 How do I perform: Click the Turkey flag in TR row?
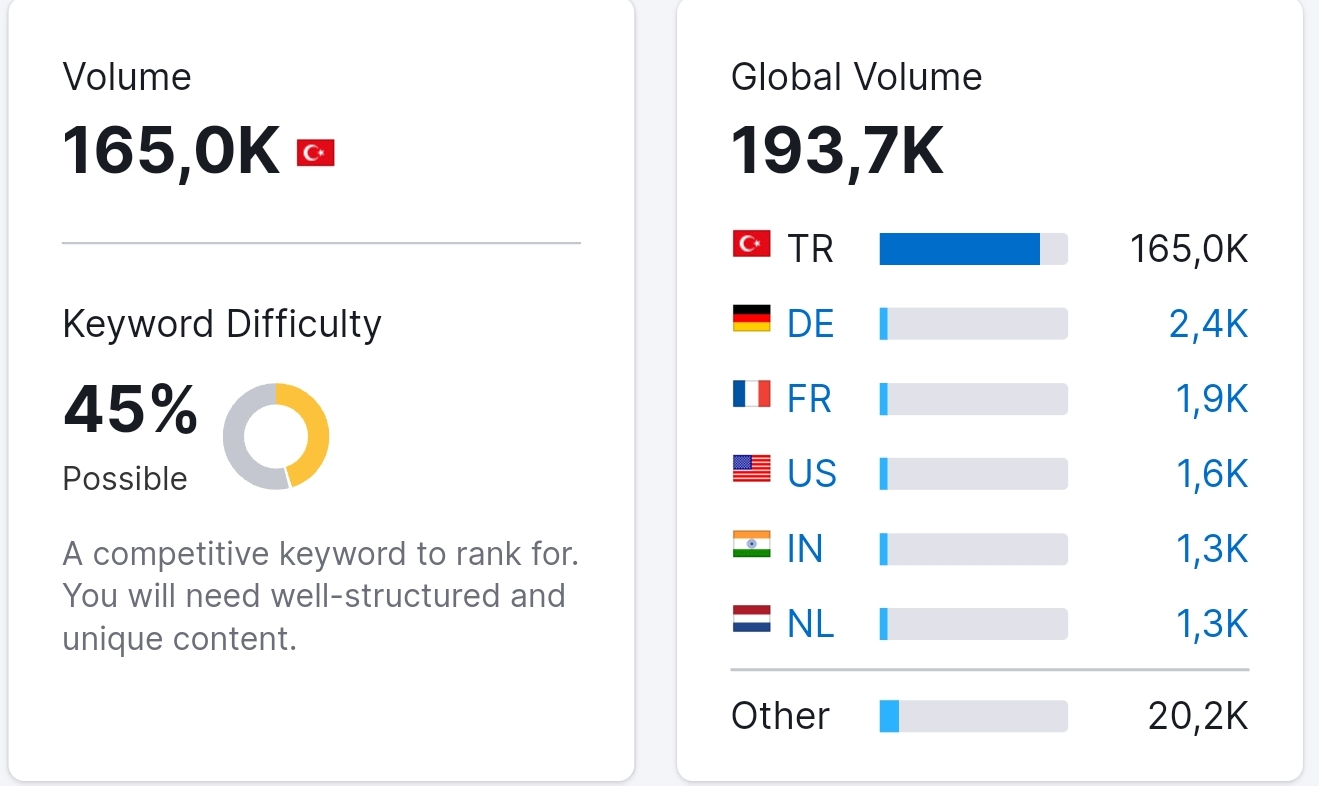(x=751, y=243)
